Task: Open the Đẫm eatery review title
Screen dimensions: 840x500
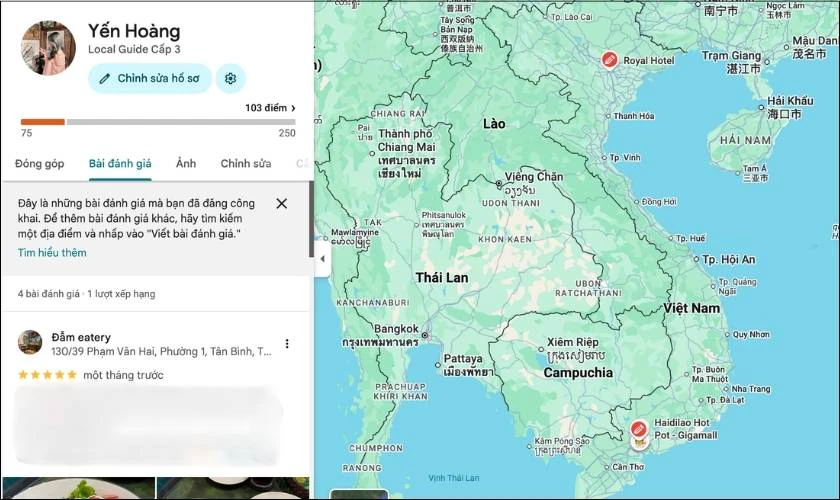Action: click(x=81, y=337)
